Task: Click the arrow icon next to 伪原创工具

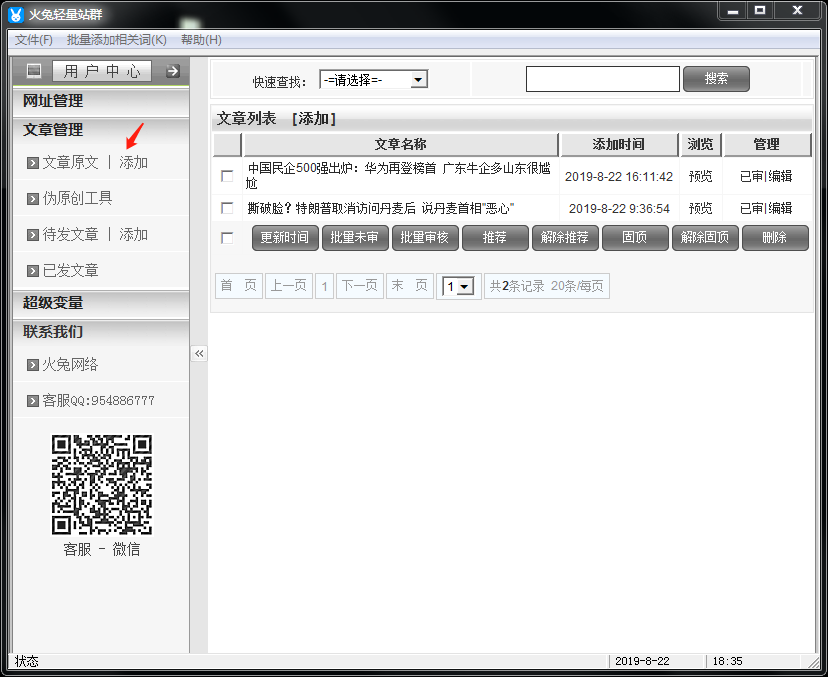Action: pyautogui.click(x=33, y=199)
